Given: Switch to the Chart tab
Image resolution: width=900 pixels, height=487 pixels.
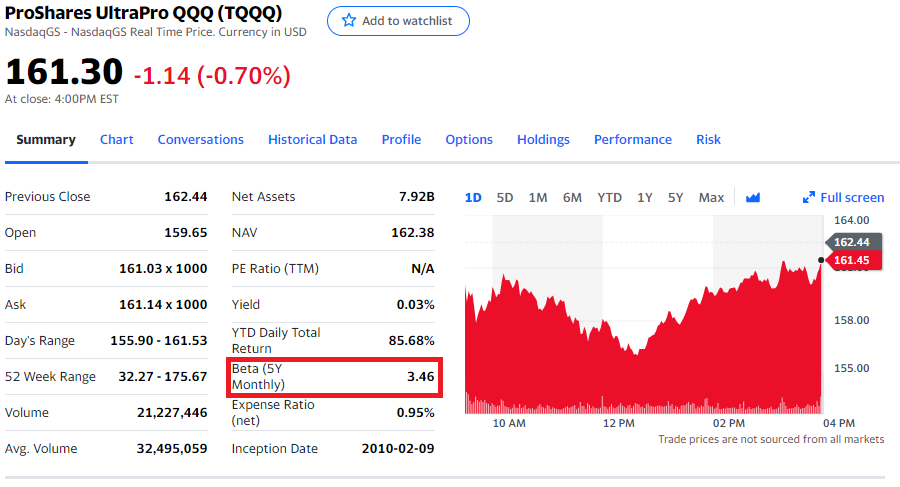Looking at the screenshot, I should [117, 140].
